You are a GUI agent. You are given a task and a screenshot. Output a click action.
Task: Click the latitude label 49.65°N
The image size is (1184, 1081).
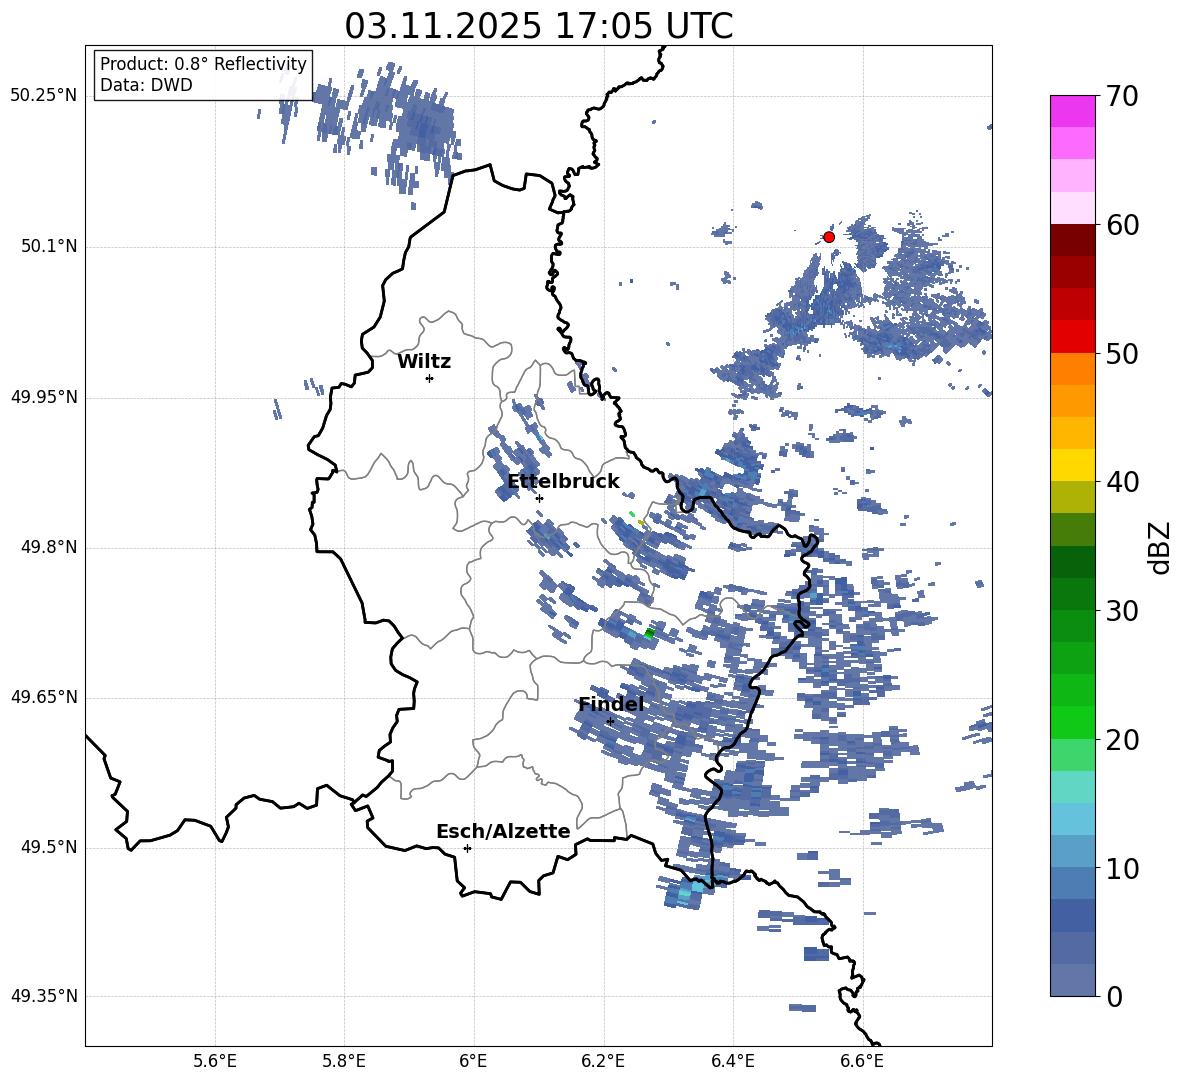[44, 697]
